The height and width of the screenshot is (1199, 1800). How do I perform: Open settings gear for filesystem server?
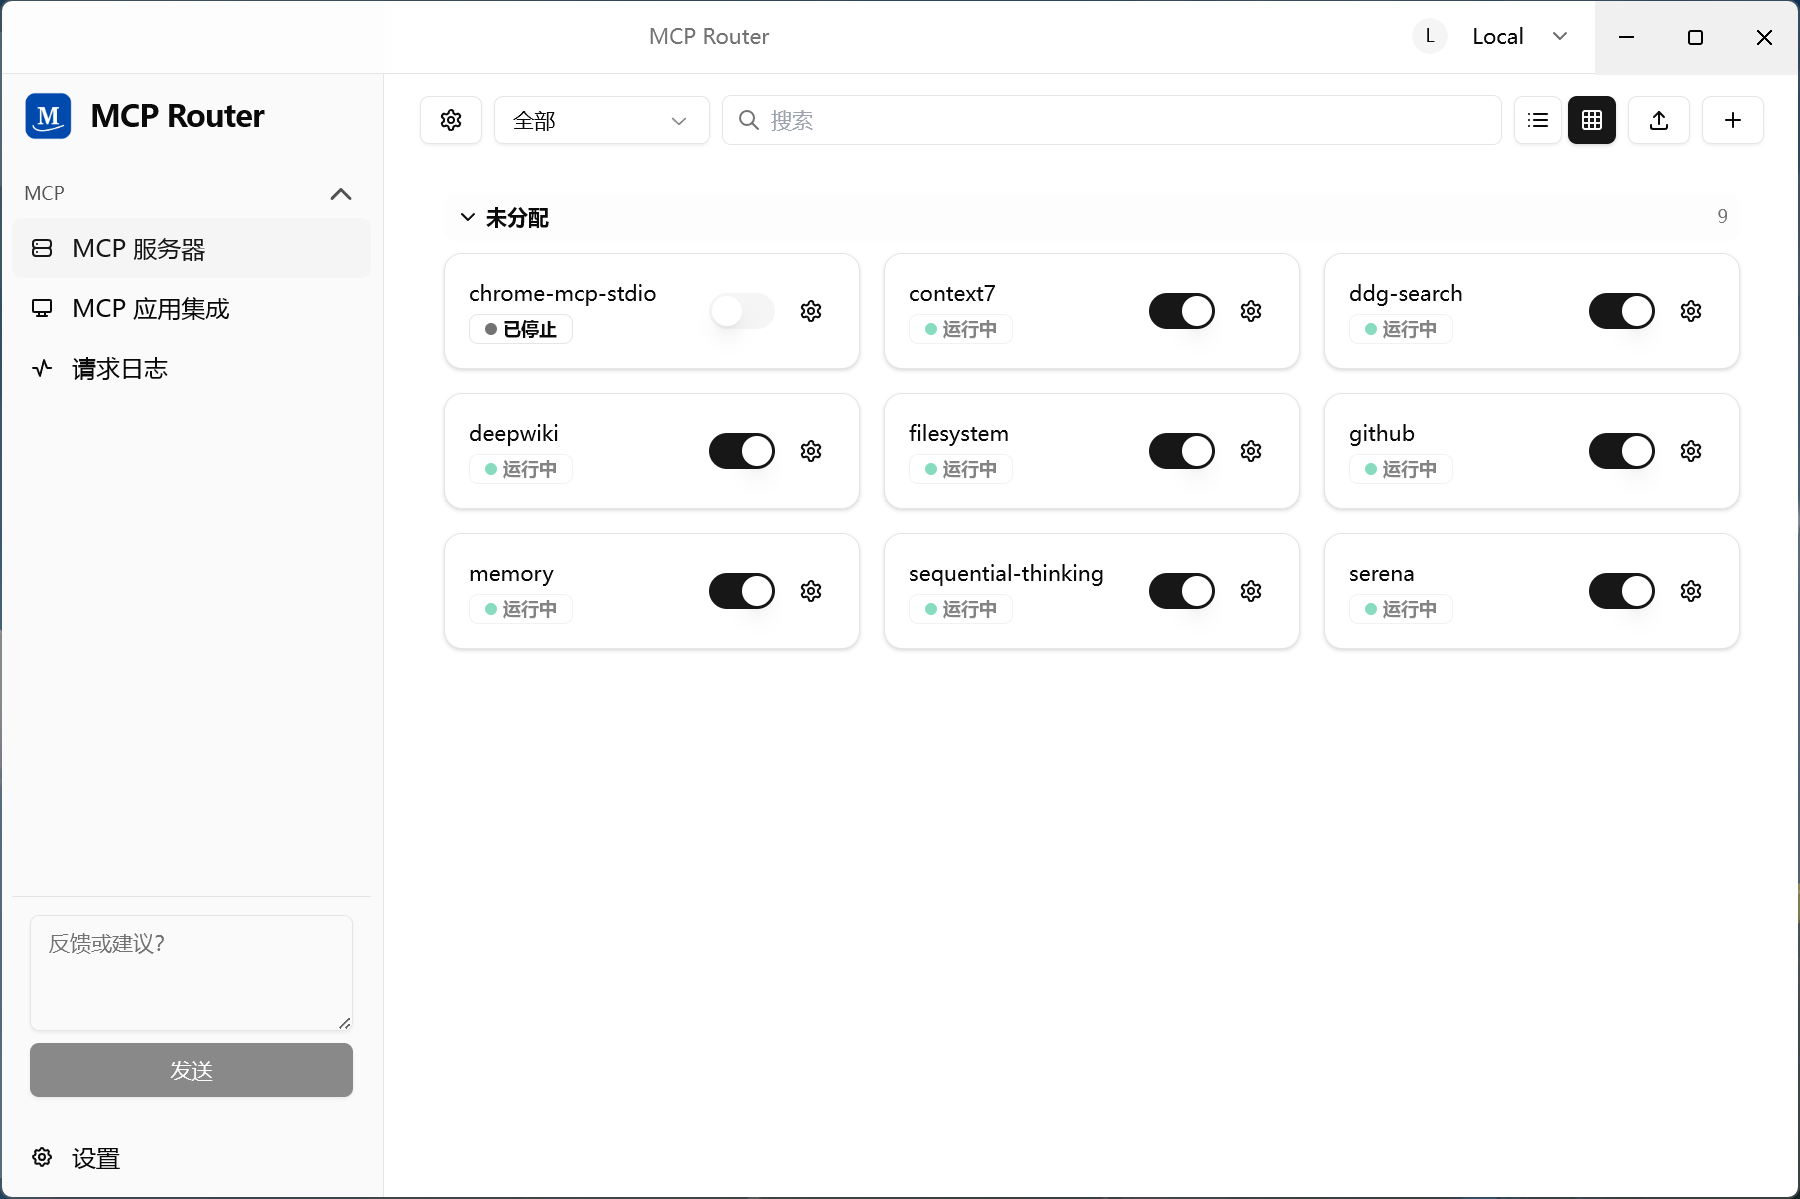pos(1251,451)
